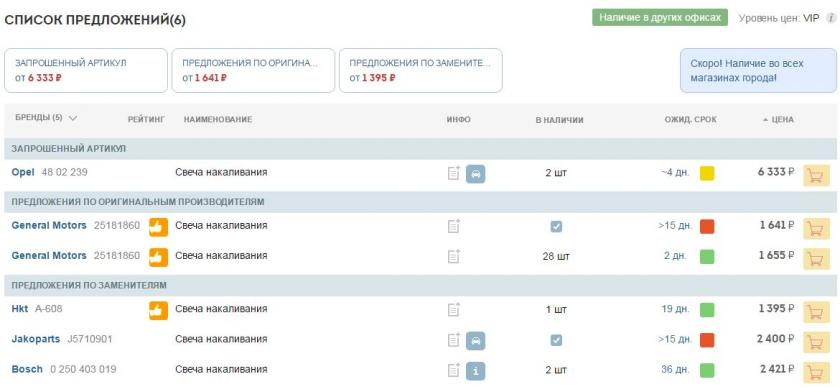
Task: Click Свеча накаливания name in Opel row
Action: point(221,173)
